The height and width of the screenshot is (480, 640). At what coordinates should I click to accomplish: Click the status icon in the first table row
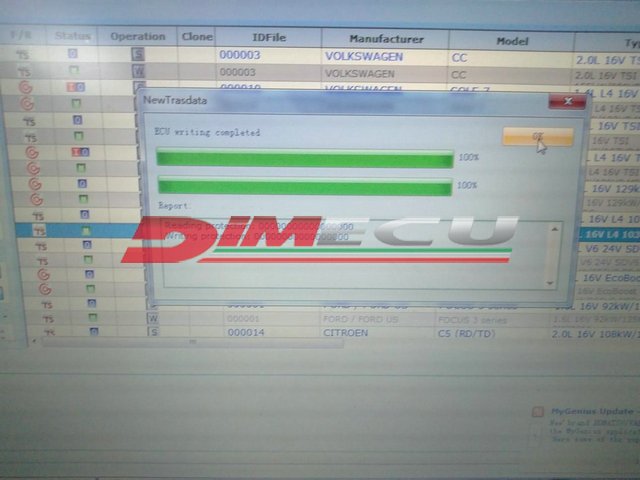pyautogui.click(x=72, y=54)
